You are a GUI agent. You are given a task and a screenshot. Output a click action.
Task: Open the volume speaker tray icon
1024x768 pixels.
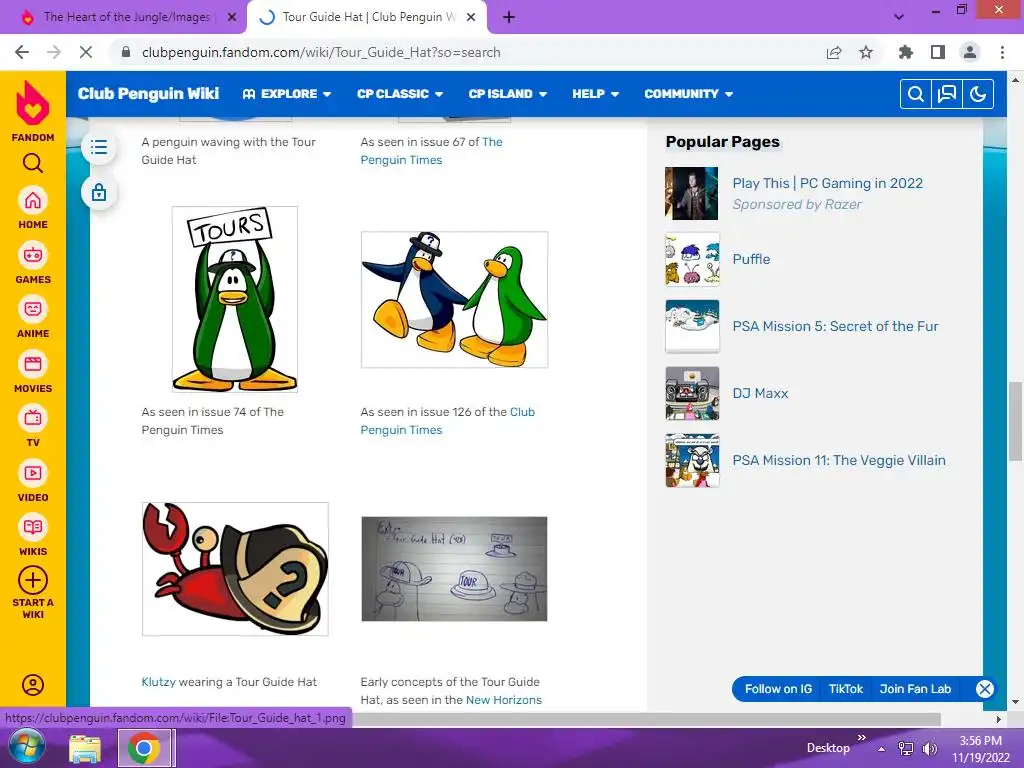pyautogui.click(x=929, y=749)
